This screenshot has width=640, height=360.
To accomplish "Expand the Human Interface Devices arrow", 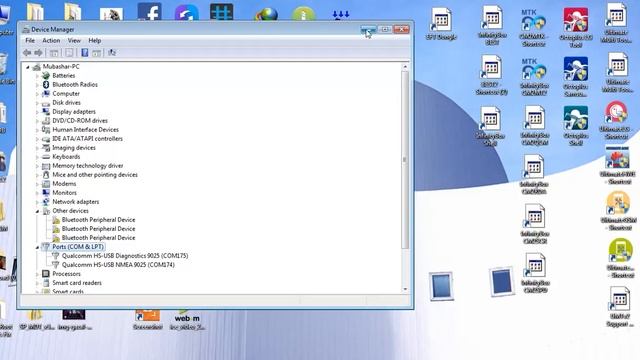I will [x=37, y=130].
